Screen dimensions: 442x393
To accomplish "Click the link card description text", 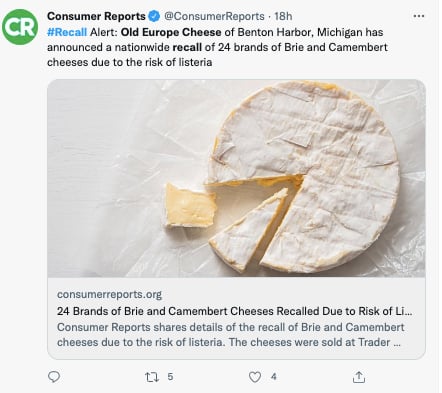I will [230, 335].
